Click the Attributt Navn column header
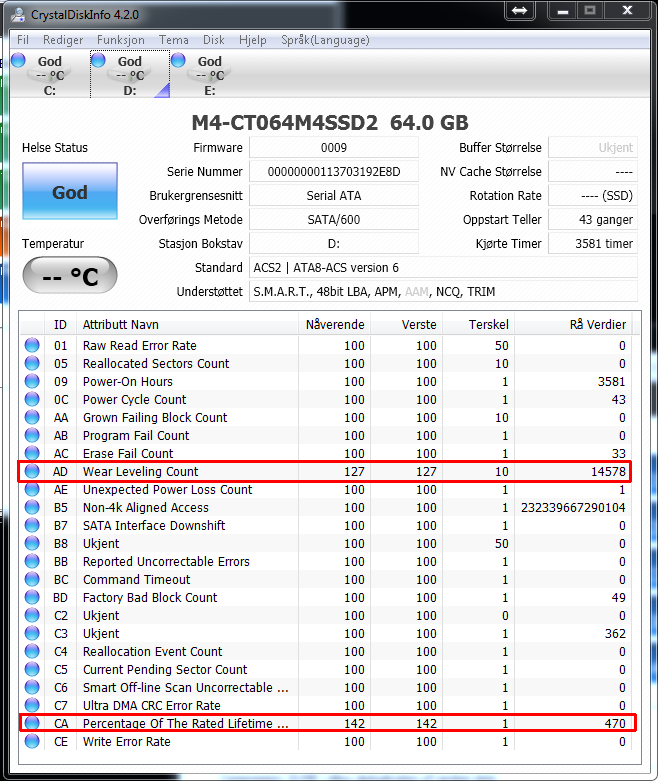658x781 pixels. pyautogui.click(x=187, y=325)
